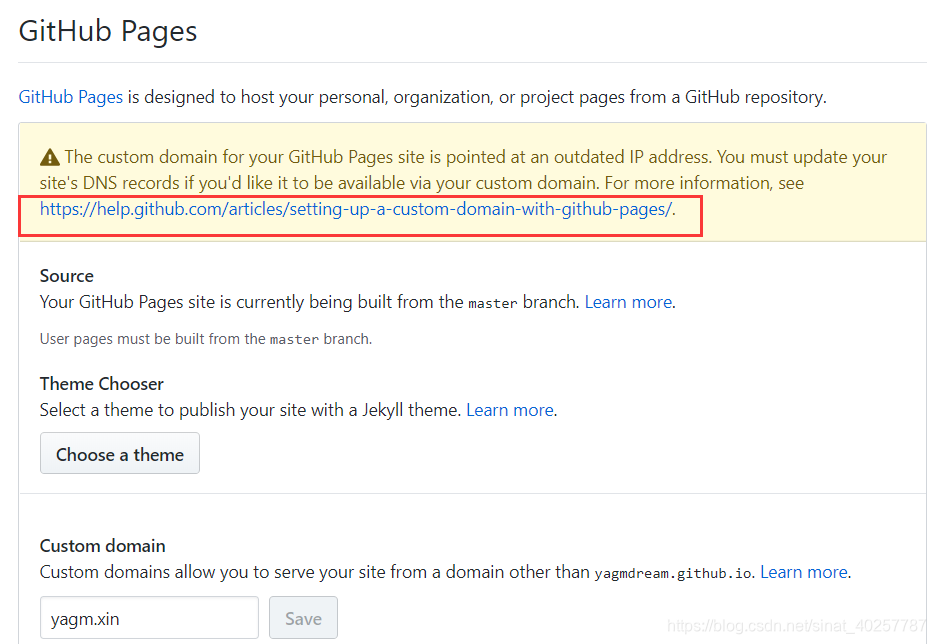This screenshot has width=936, height=644.
Task: Open the help.github.com custom domain article link
Action: click(356, 209)
